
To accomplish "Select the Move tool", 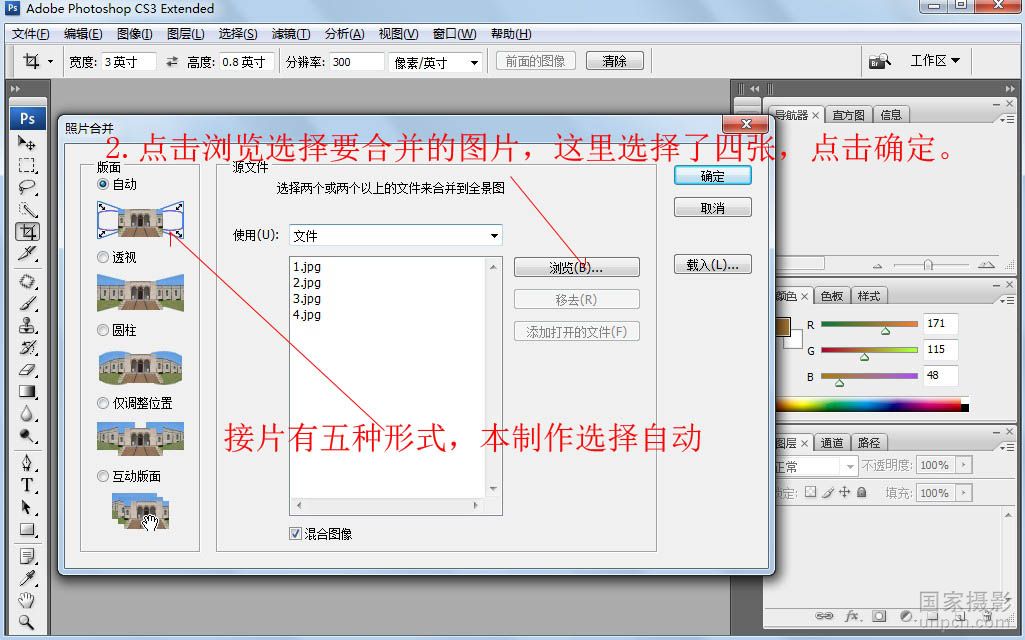I will (27, 143).
